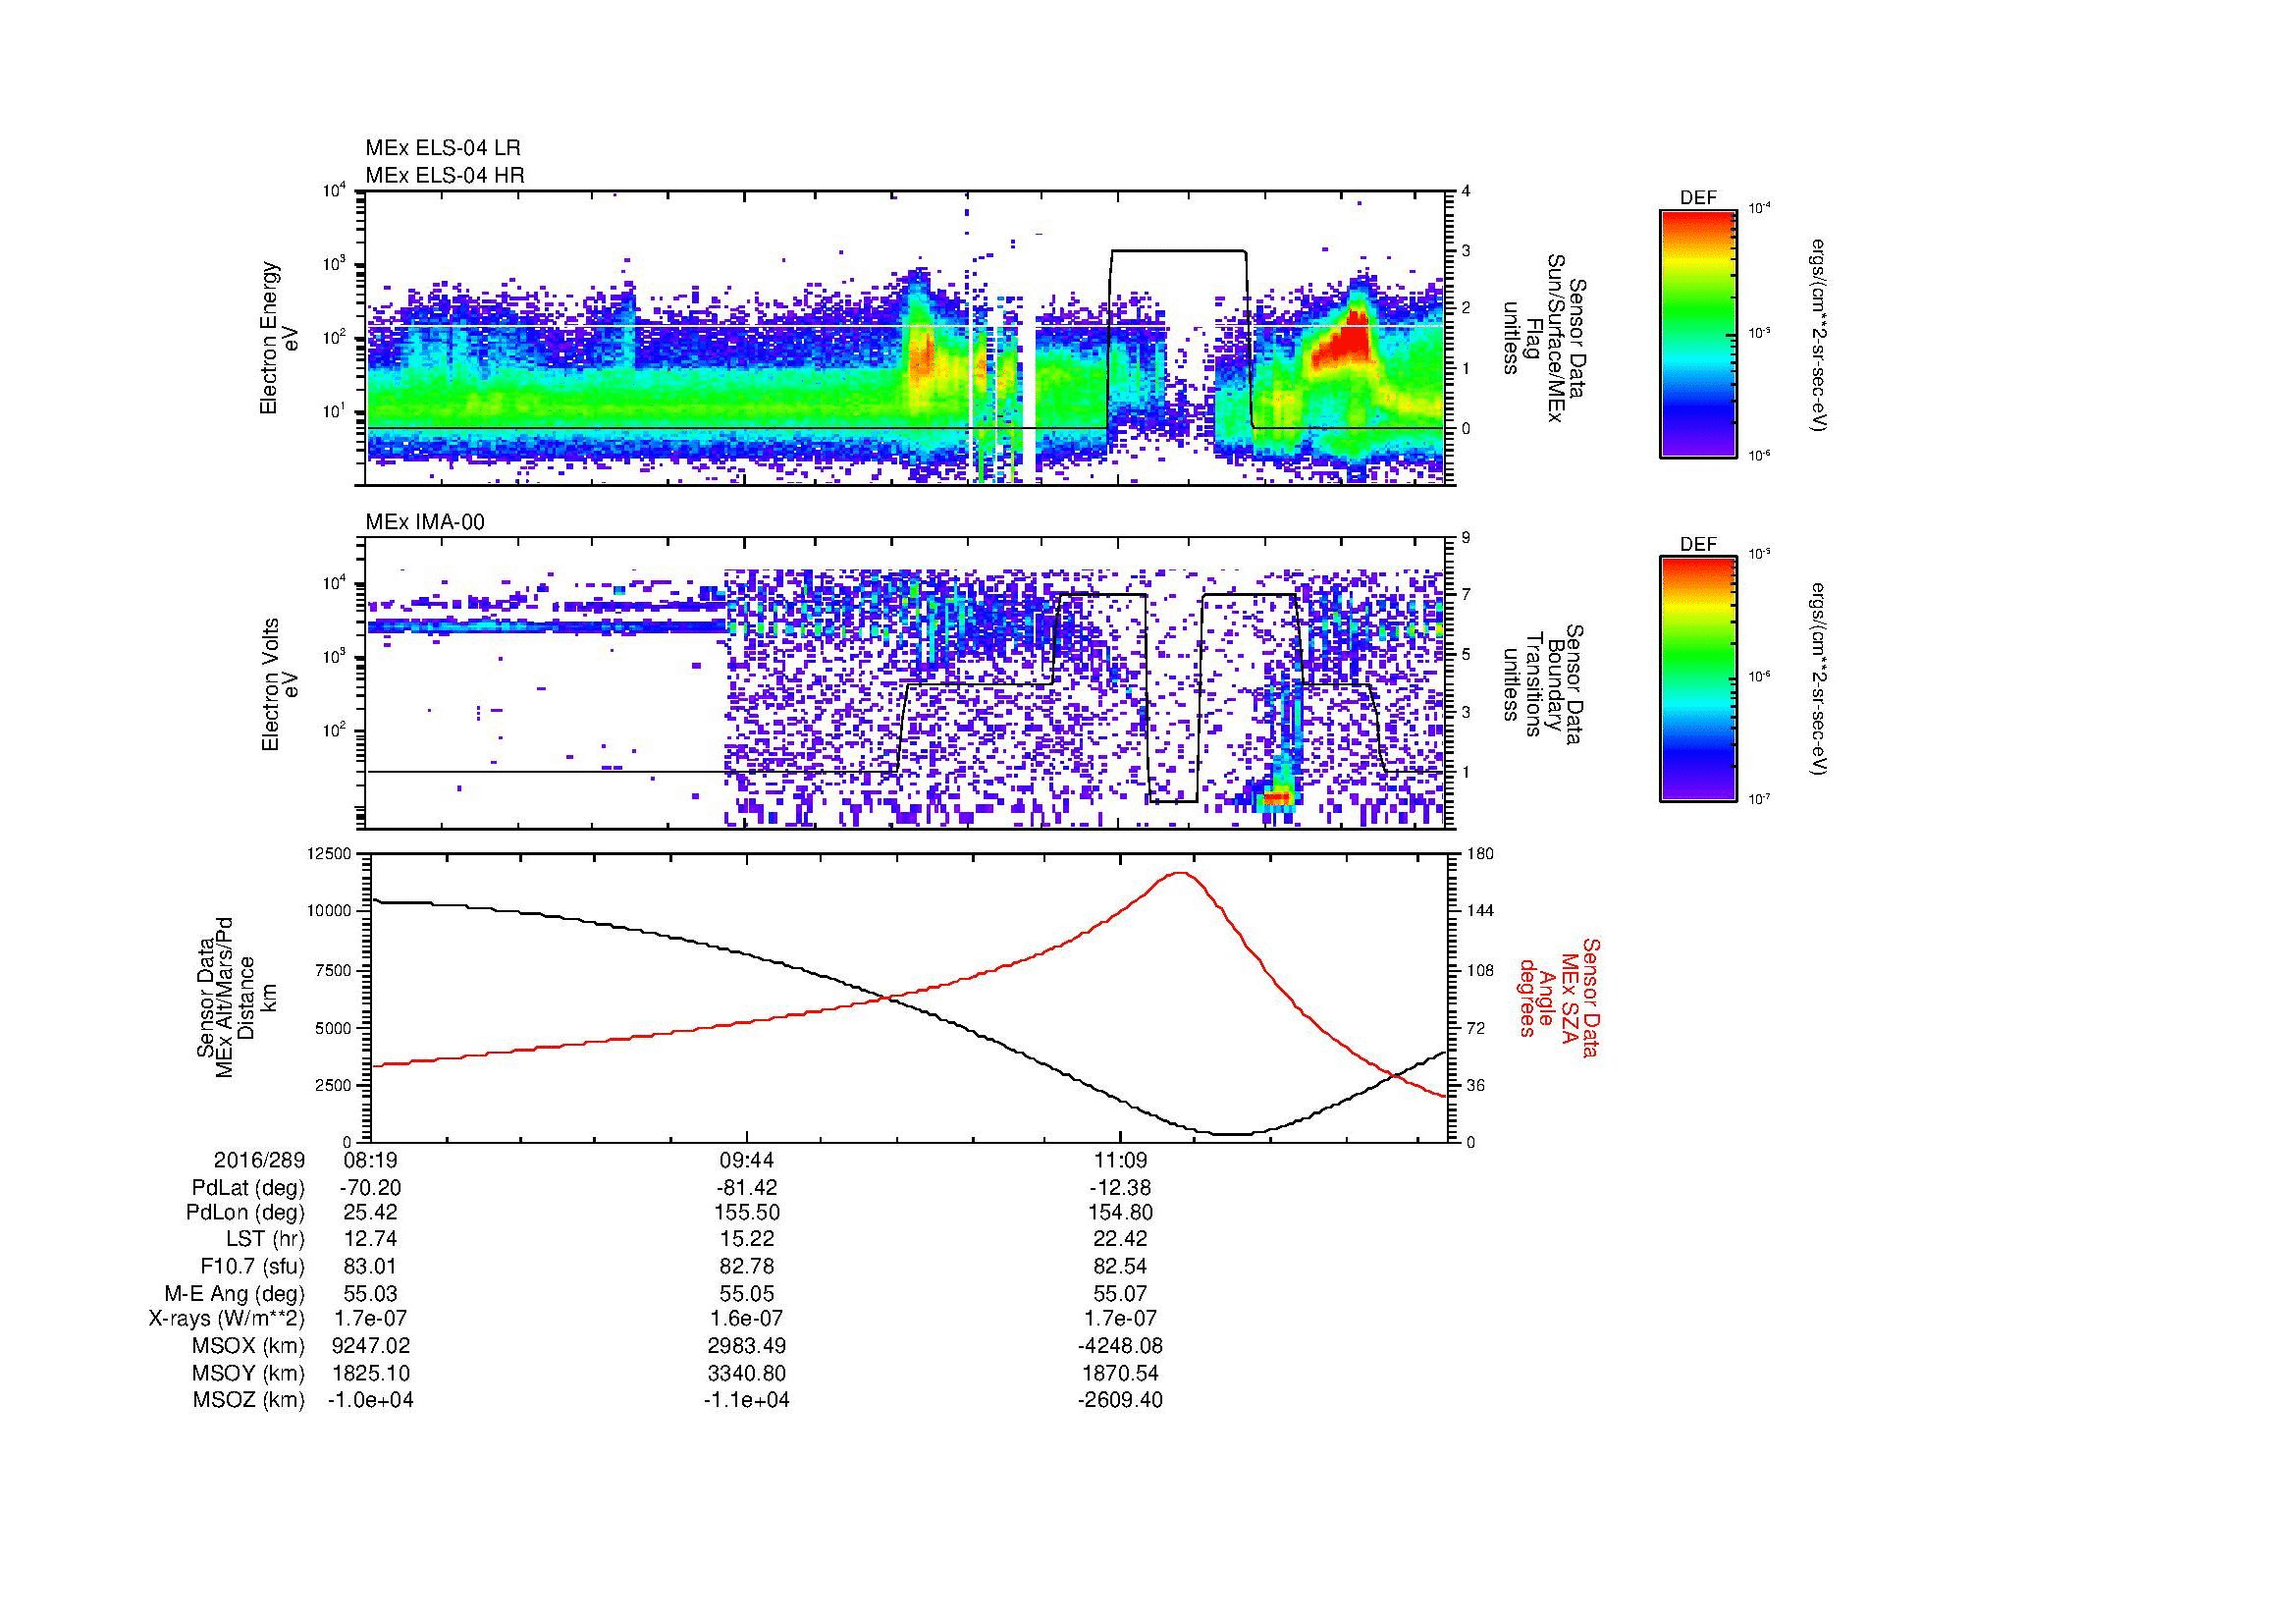
Task: Click the M-E Ang value '55.03'
Action: (x=370, y=1294)
